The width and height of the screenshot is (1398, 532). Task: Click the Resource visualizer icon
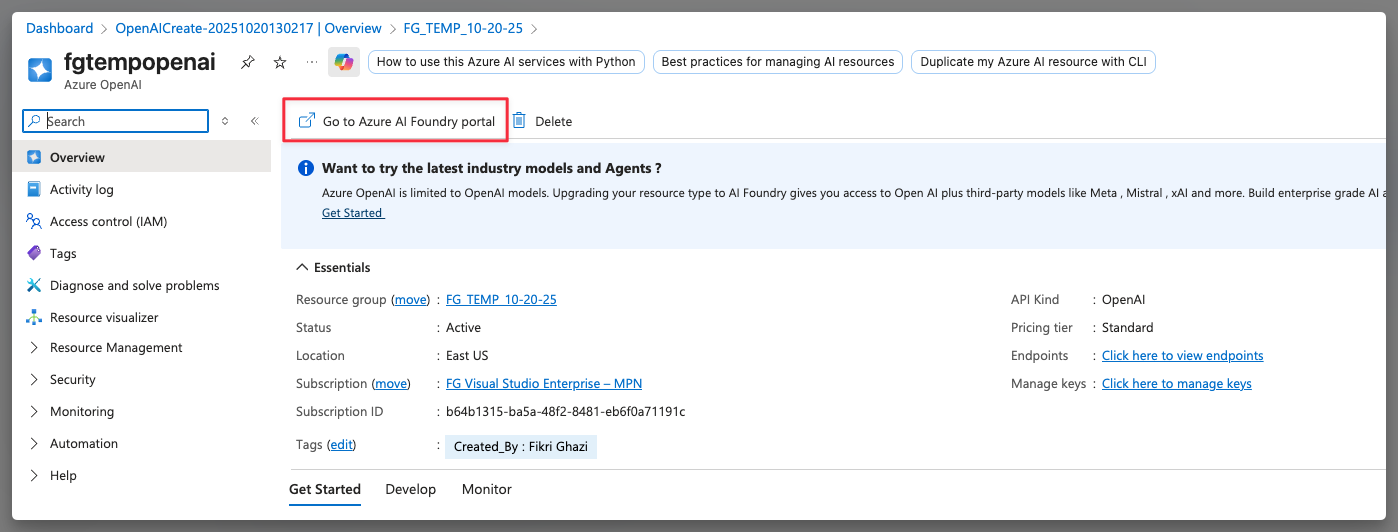point(34,317)
